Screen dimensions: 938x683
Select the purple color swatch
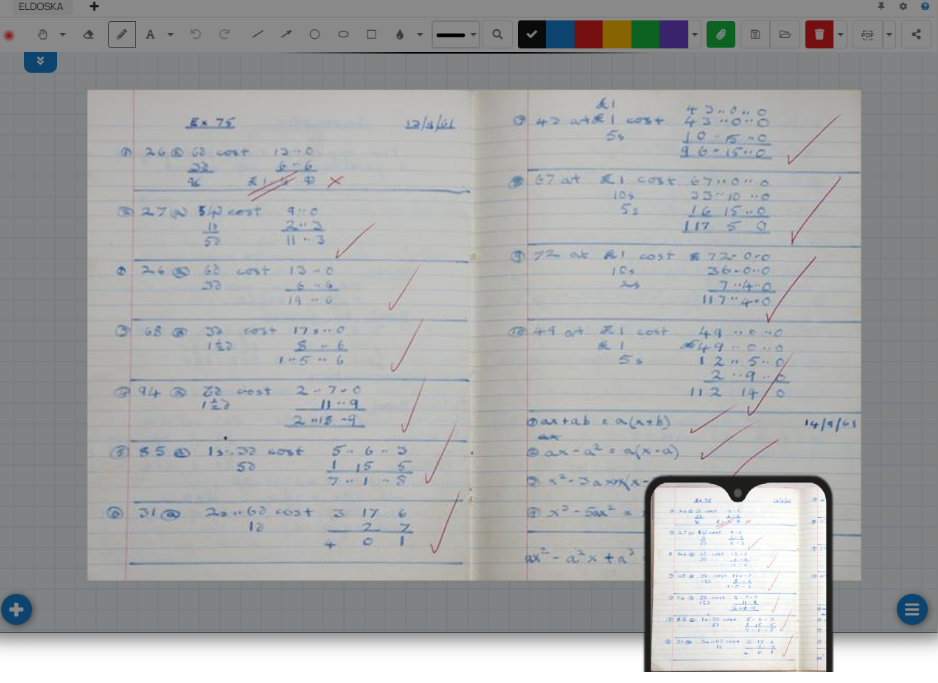[673, 34]
